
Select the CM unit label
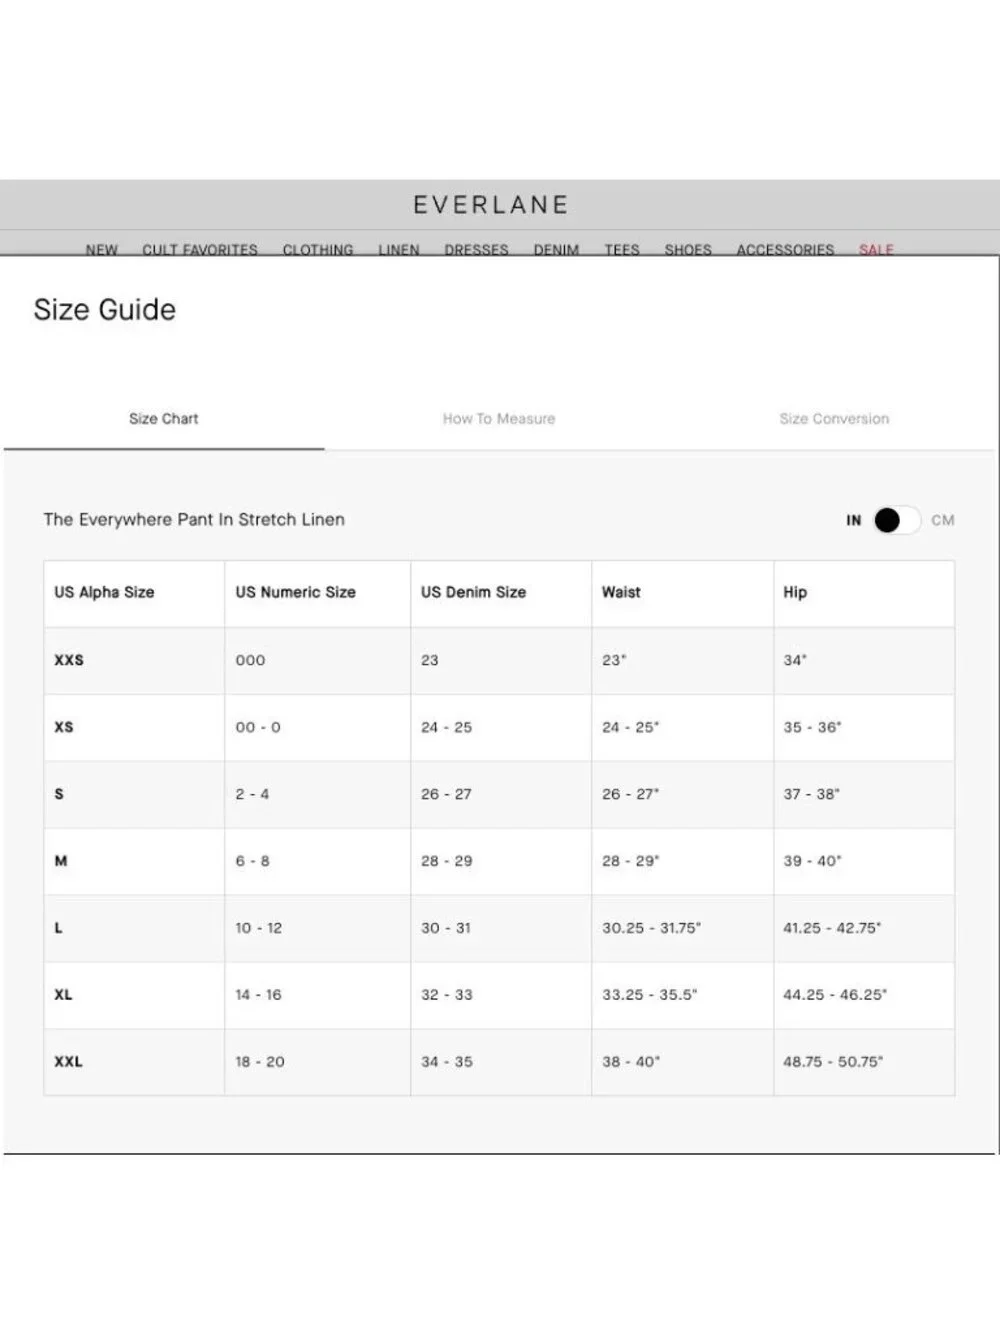click(x=943, y=520)
